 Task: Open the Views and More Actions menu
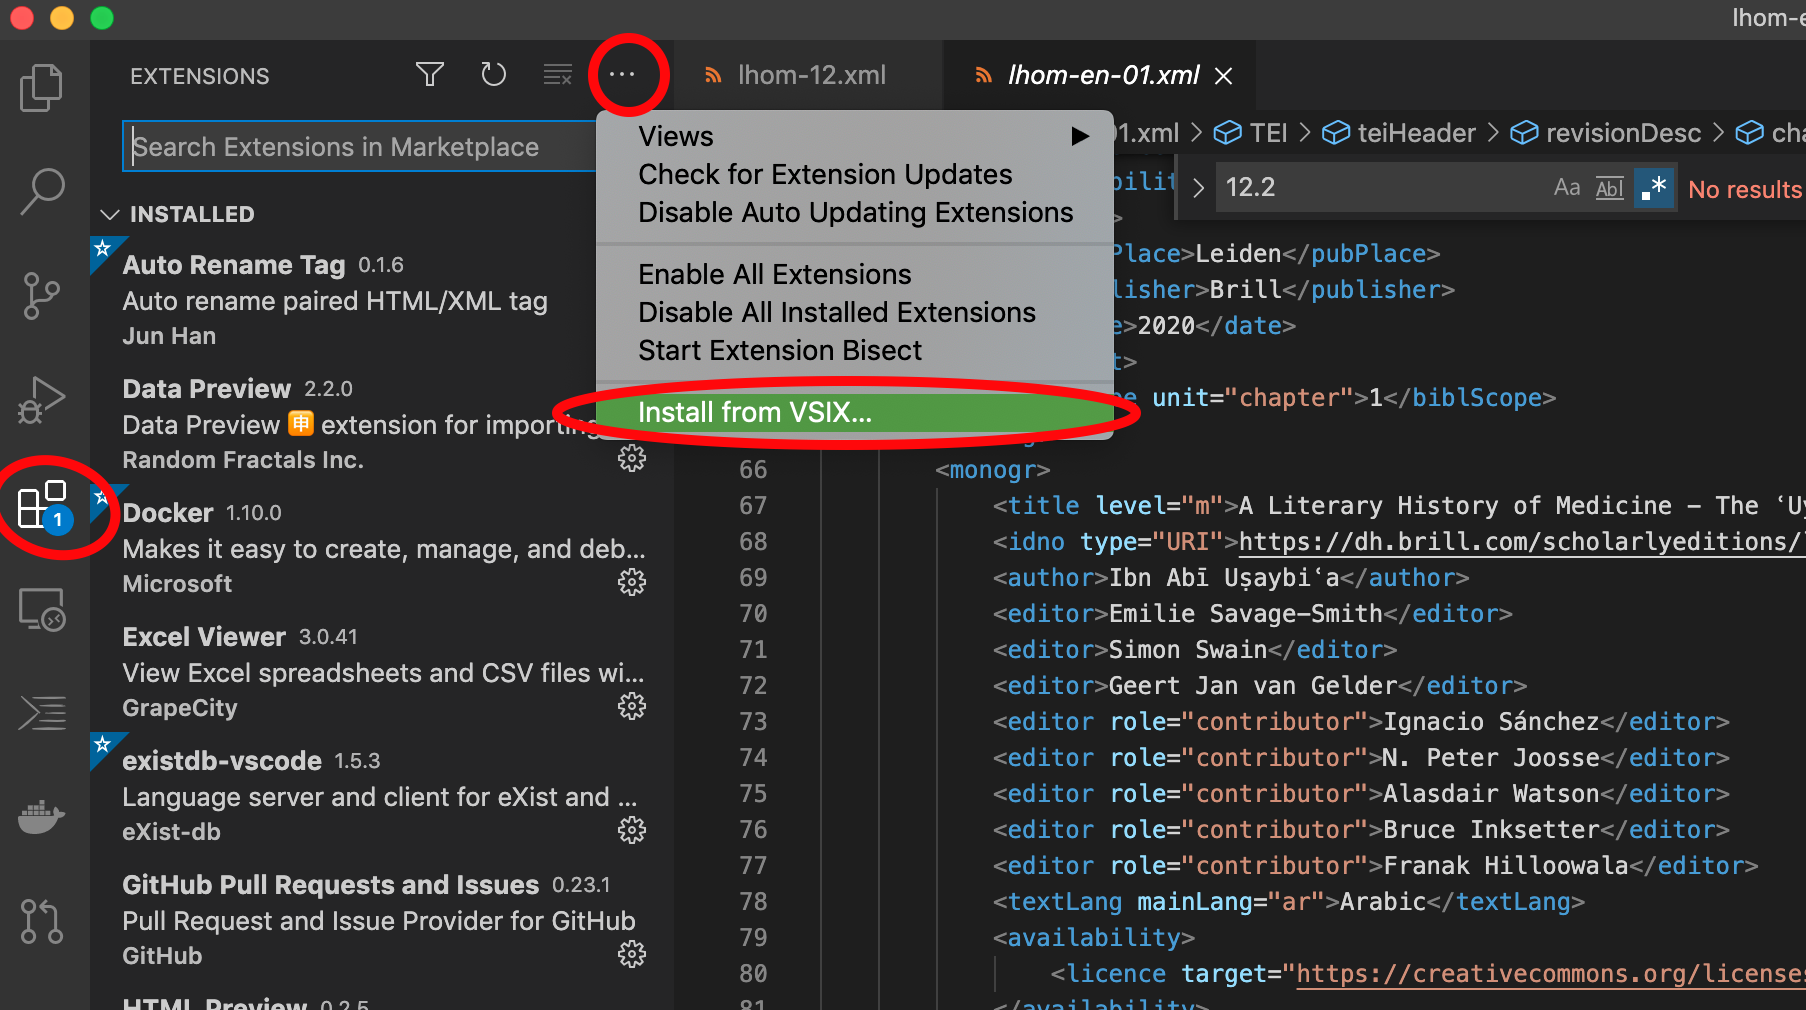[622, 74]
